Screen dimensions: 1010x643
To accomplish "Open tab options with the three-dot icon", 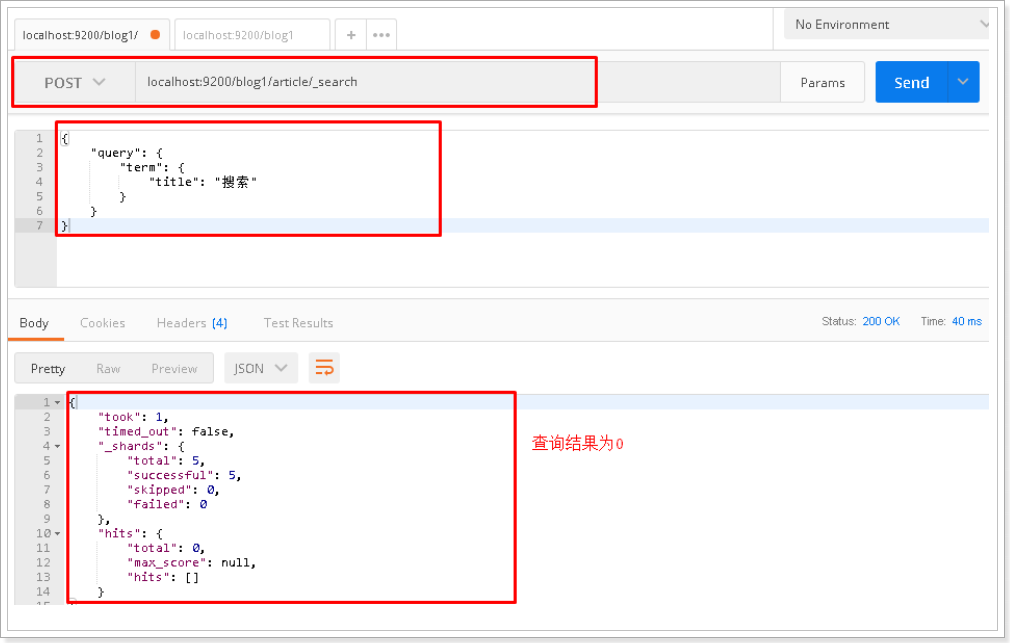I will coord(381,35).
